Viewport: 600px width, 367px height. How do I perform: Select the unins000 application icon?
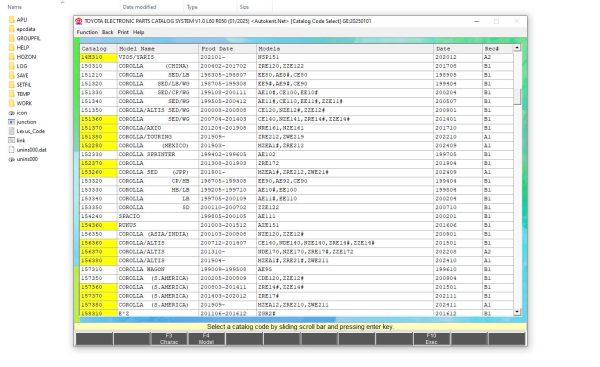11,159
